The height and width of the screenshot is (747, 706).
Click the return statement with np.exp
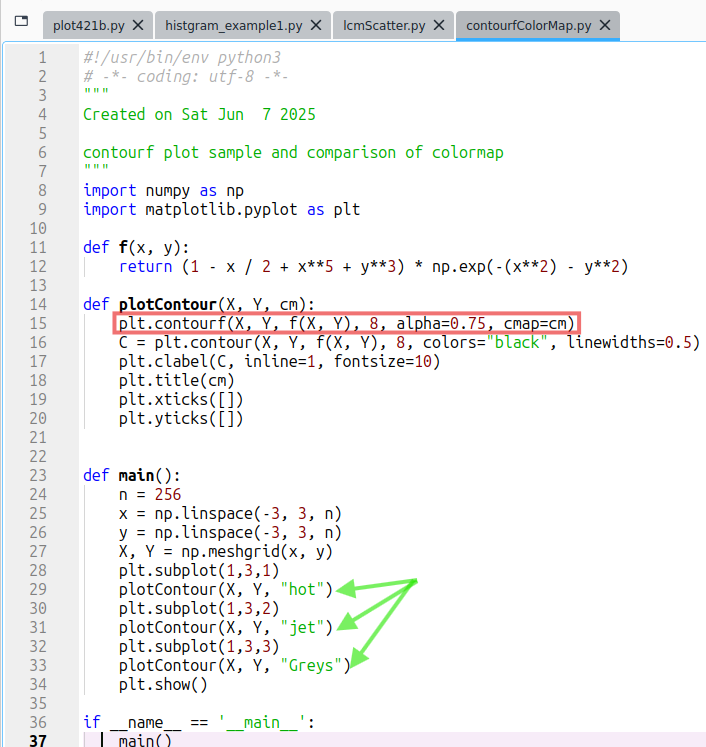click(x=373, y=267)
